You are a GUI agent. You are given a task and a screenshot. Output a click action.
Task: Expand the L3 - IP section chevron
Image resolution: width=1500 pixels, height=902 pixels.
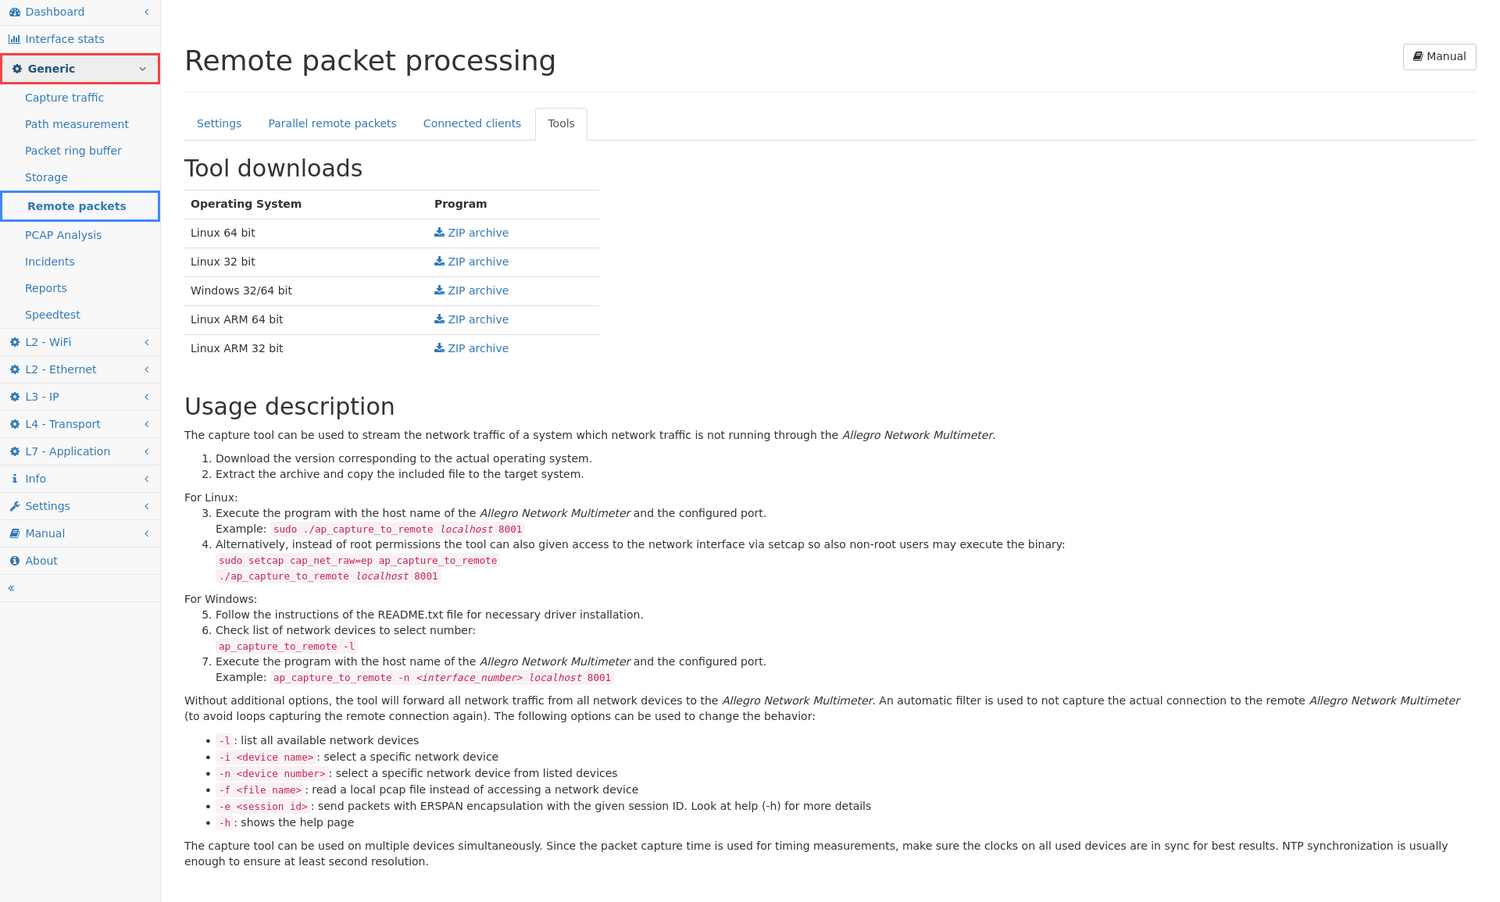pyautogui.click(x=146, y=397)
